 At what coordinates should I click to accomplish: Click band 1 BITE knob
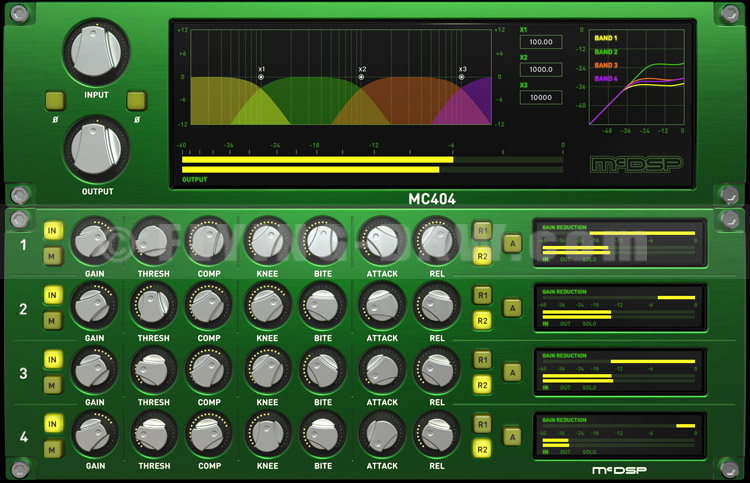click(322, 241)
